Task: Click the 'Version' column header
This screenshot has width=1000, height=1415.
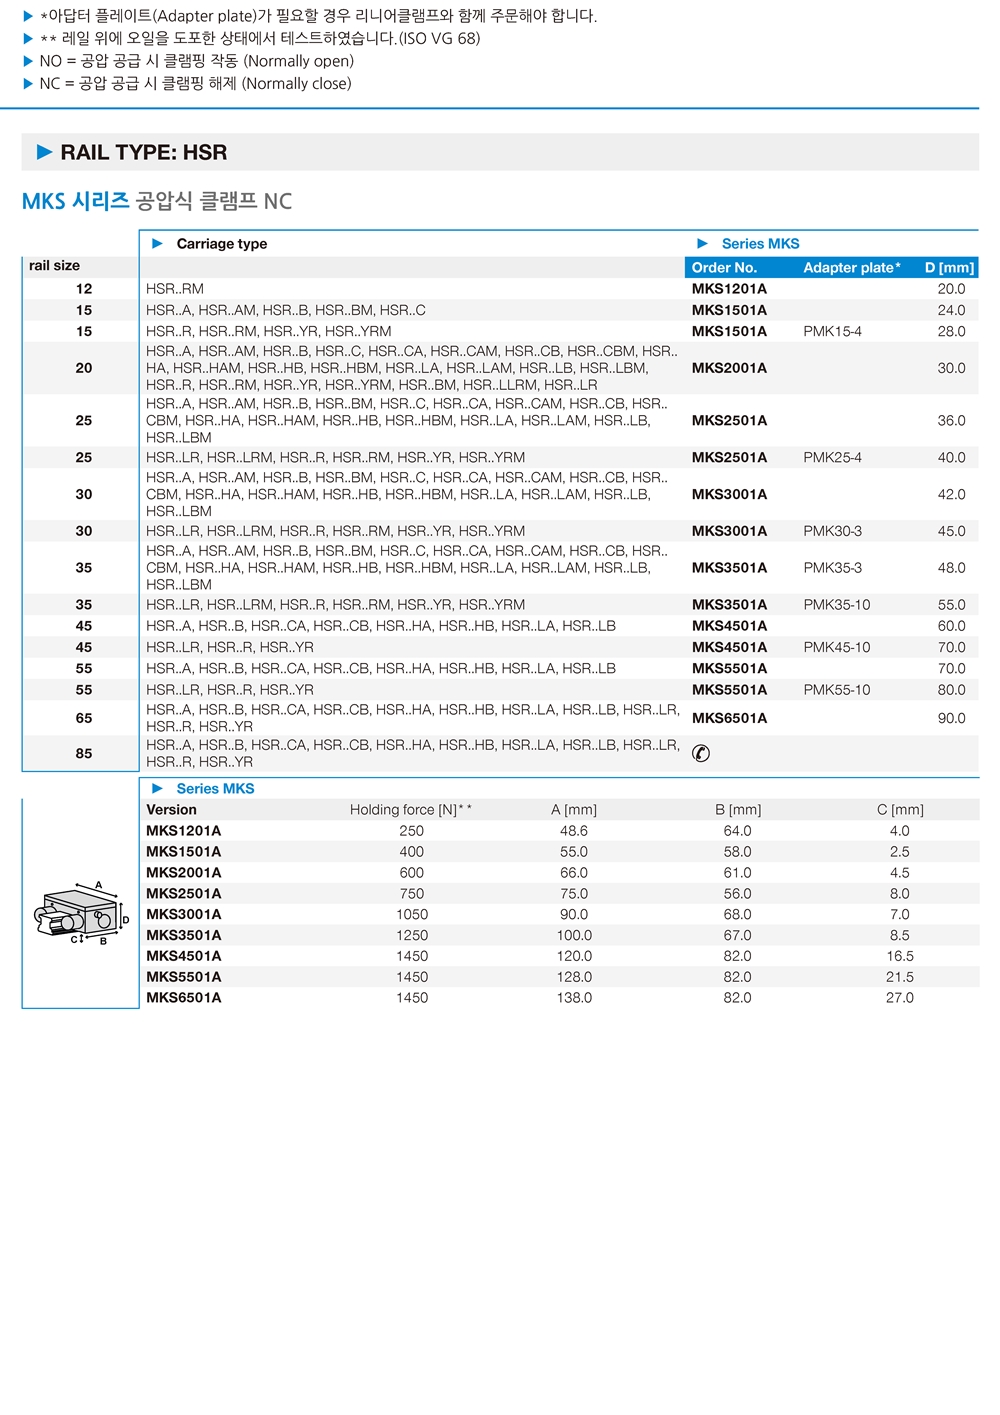Action: 171,810
